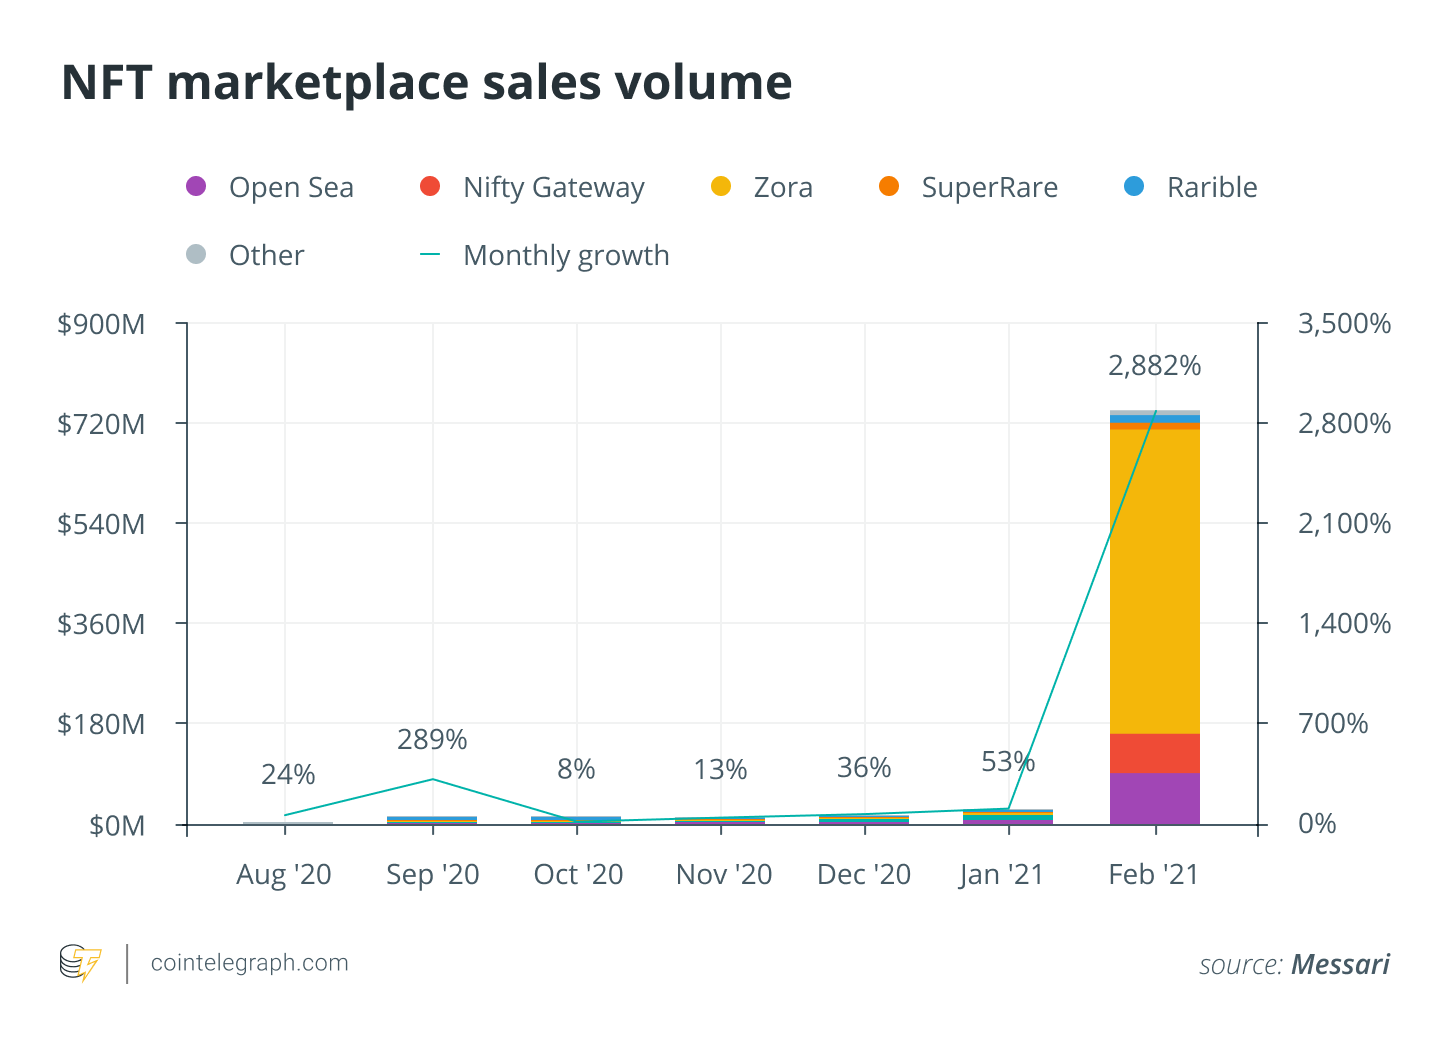
Task: Click the red Nifty Gateway segment of Feb '21 bar
Action: [x=1155, y=754]
